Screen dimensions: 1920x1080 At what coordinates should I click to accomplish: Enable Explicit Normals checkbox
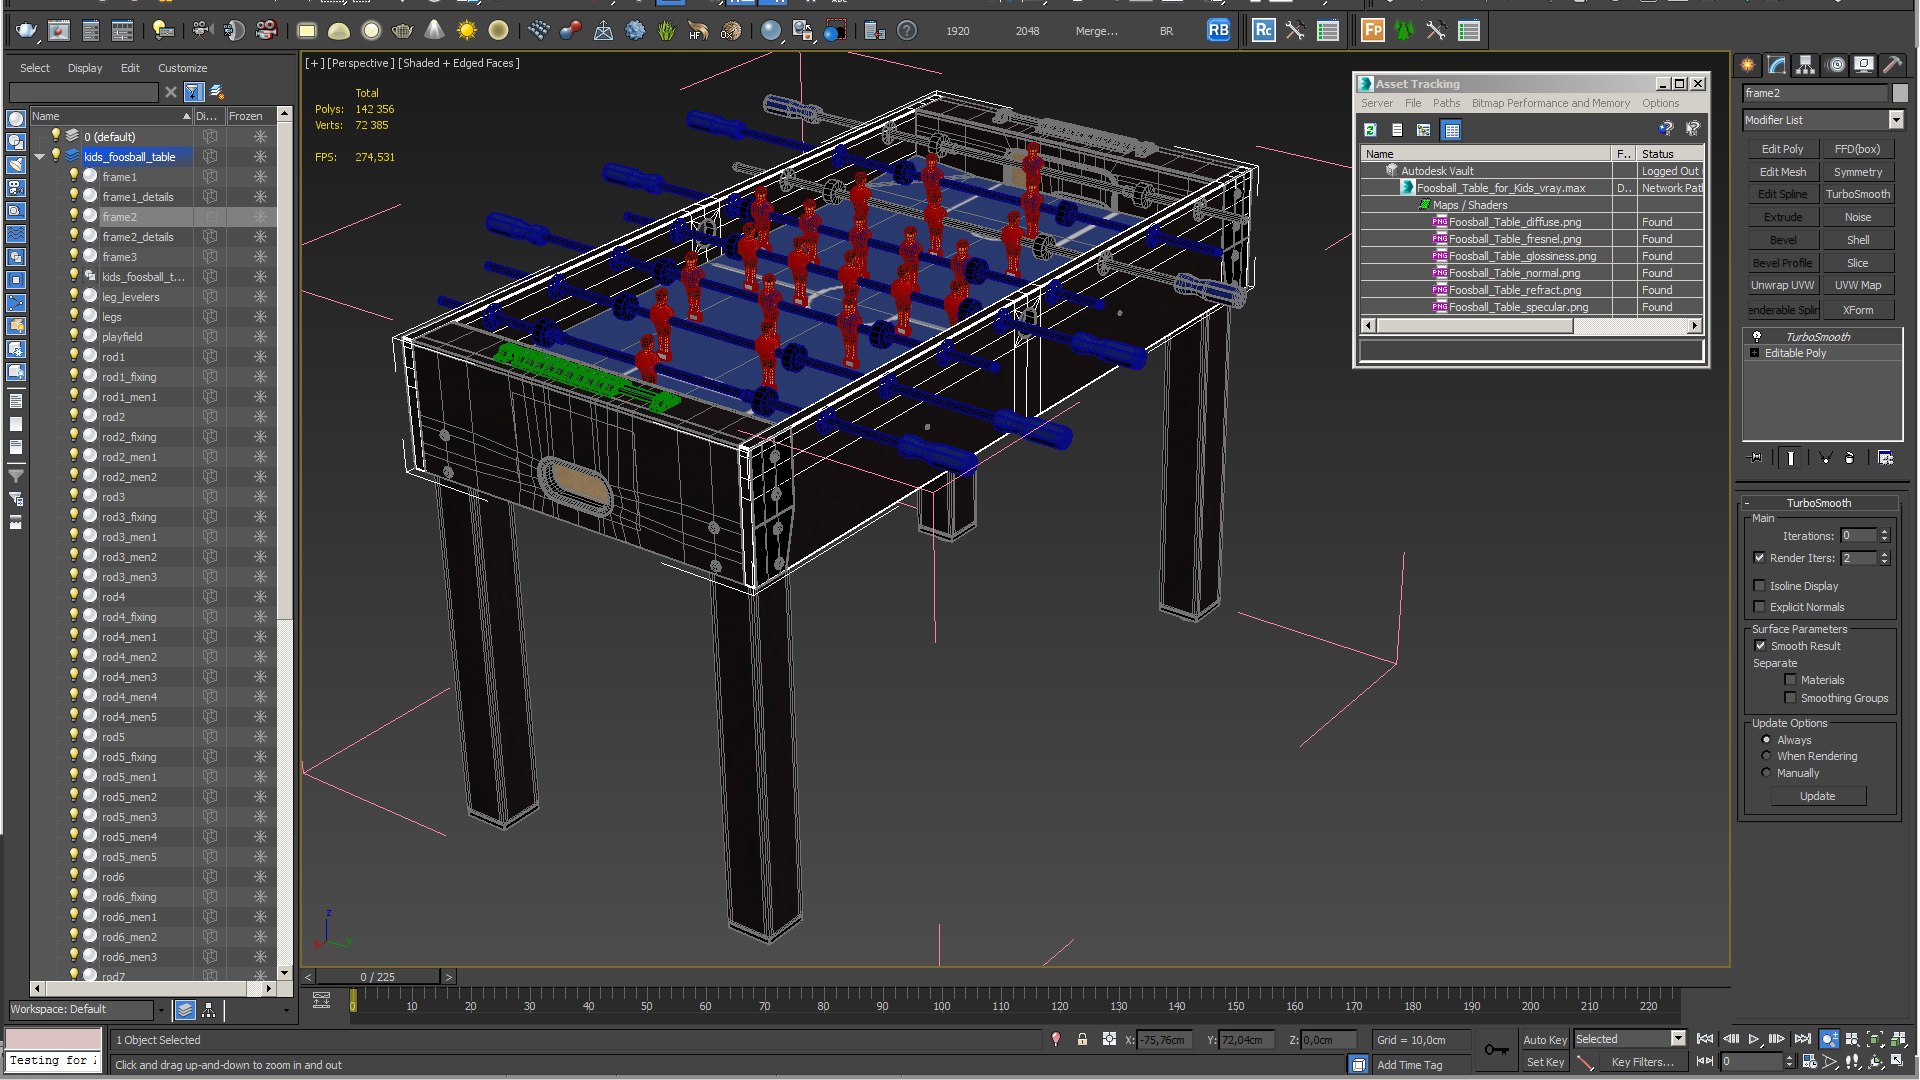(1759, 607)
